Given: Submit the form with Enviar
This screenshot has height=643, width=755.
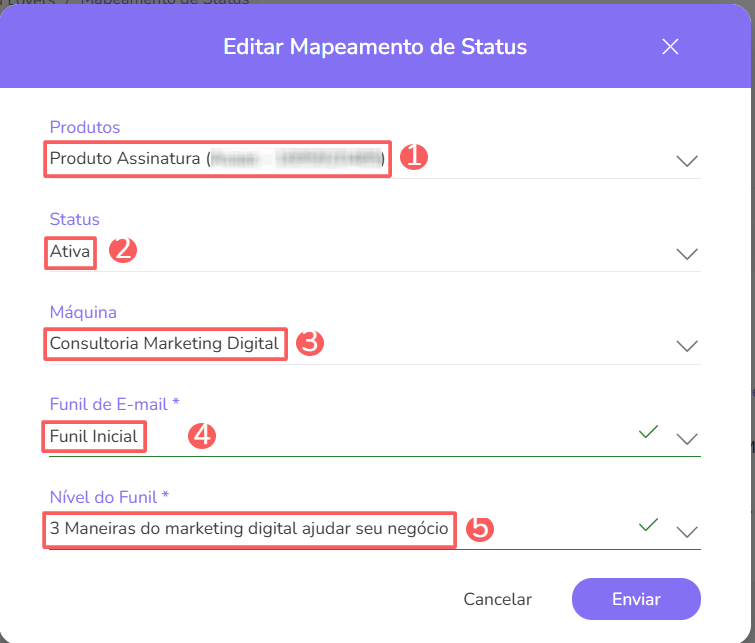Looking at the screenshot, I should 636,599.
